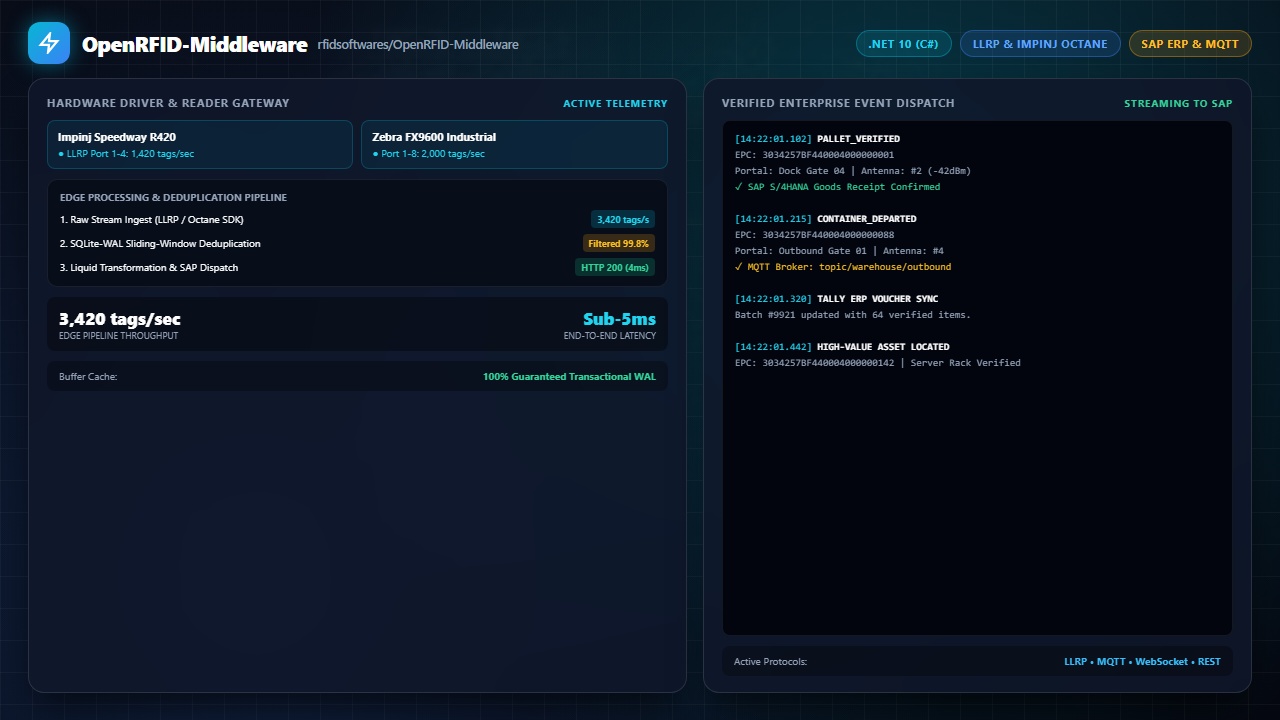Image resolution: width=1280 pixels, height=720 pixels.
Task: Click the EPC ending in 0001
Action: (x=815, y=155)
